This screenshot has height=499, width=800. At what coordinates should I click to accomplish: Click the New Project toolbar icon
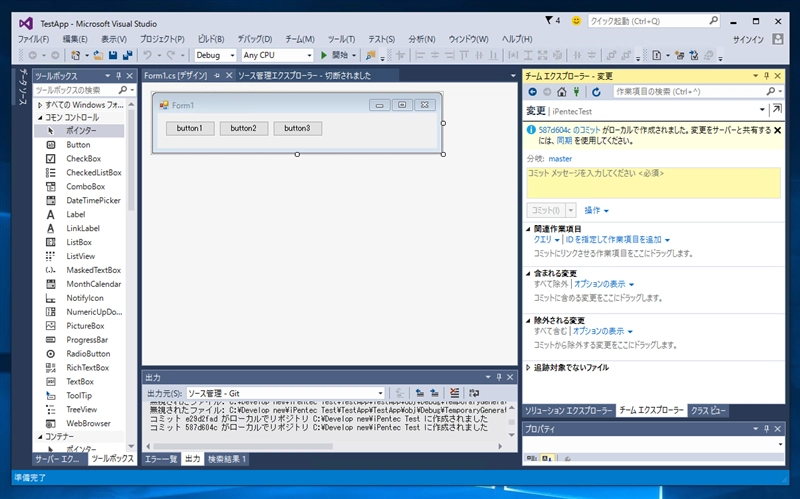click(76, 55)
